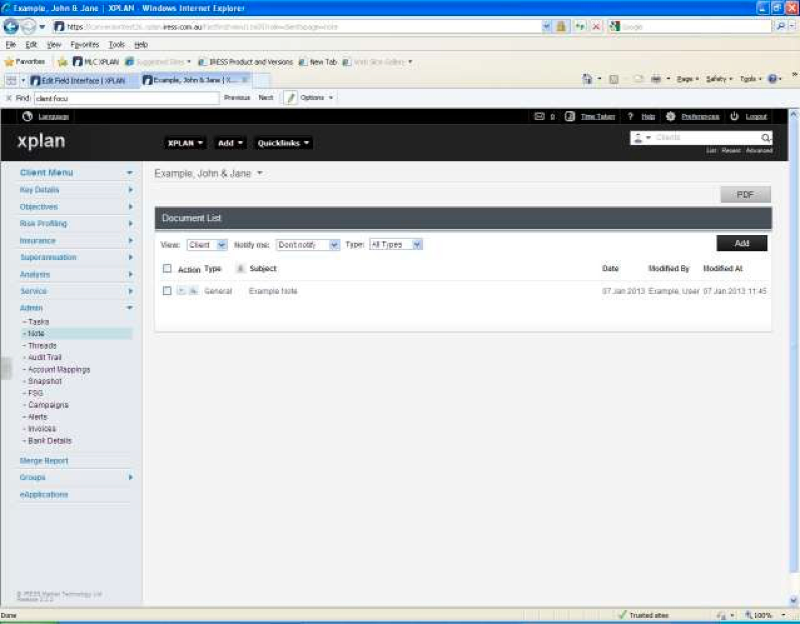Open the Edit menu
800x624 pixels.
(31, 45)
